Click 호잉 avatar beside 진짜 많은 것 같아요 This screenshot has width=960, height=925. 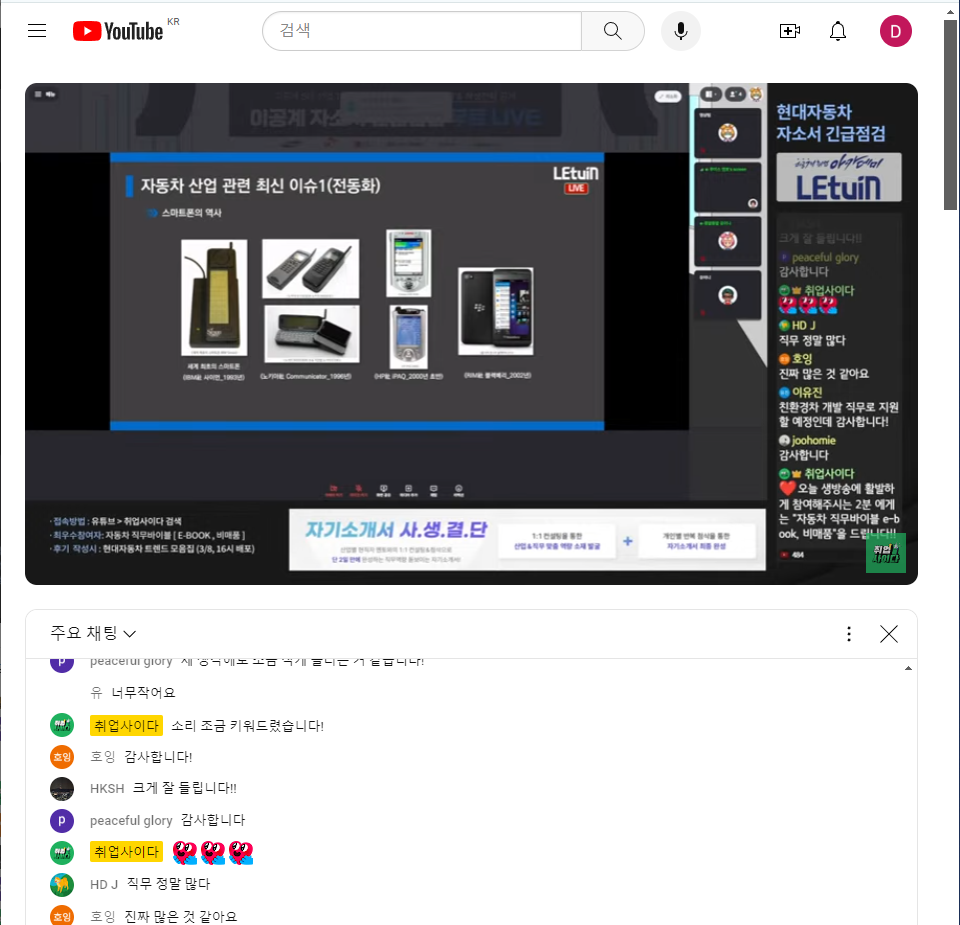pos(62,916)
